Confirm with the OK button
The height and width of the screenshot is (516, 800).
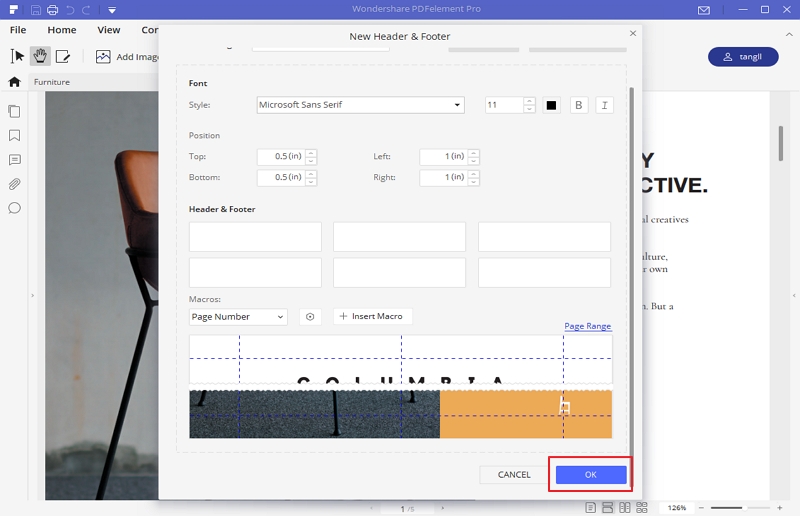(591, 475)
